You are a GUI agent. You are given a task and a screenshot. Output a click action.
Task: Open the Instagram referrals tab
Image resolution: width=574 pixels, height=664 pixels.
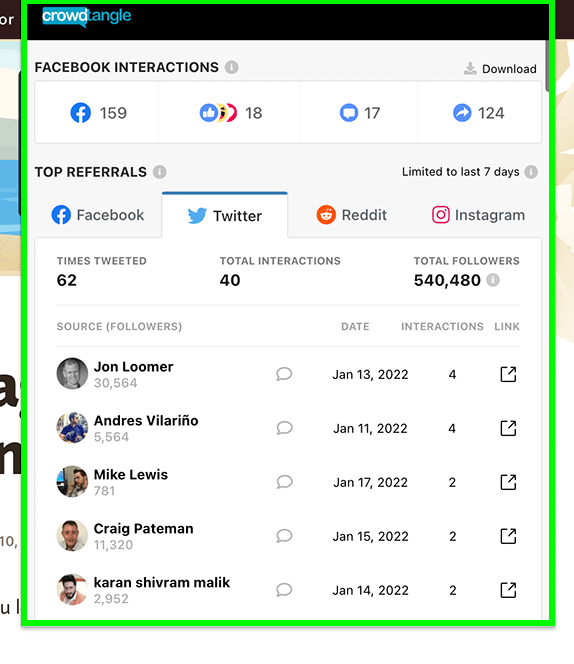pos(478,215)
